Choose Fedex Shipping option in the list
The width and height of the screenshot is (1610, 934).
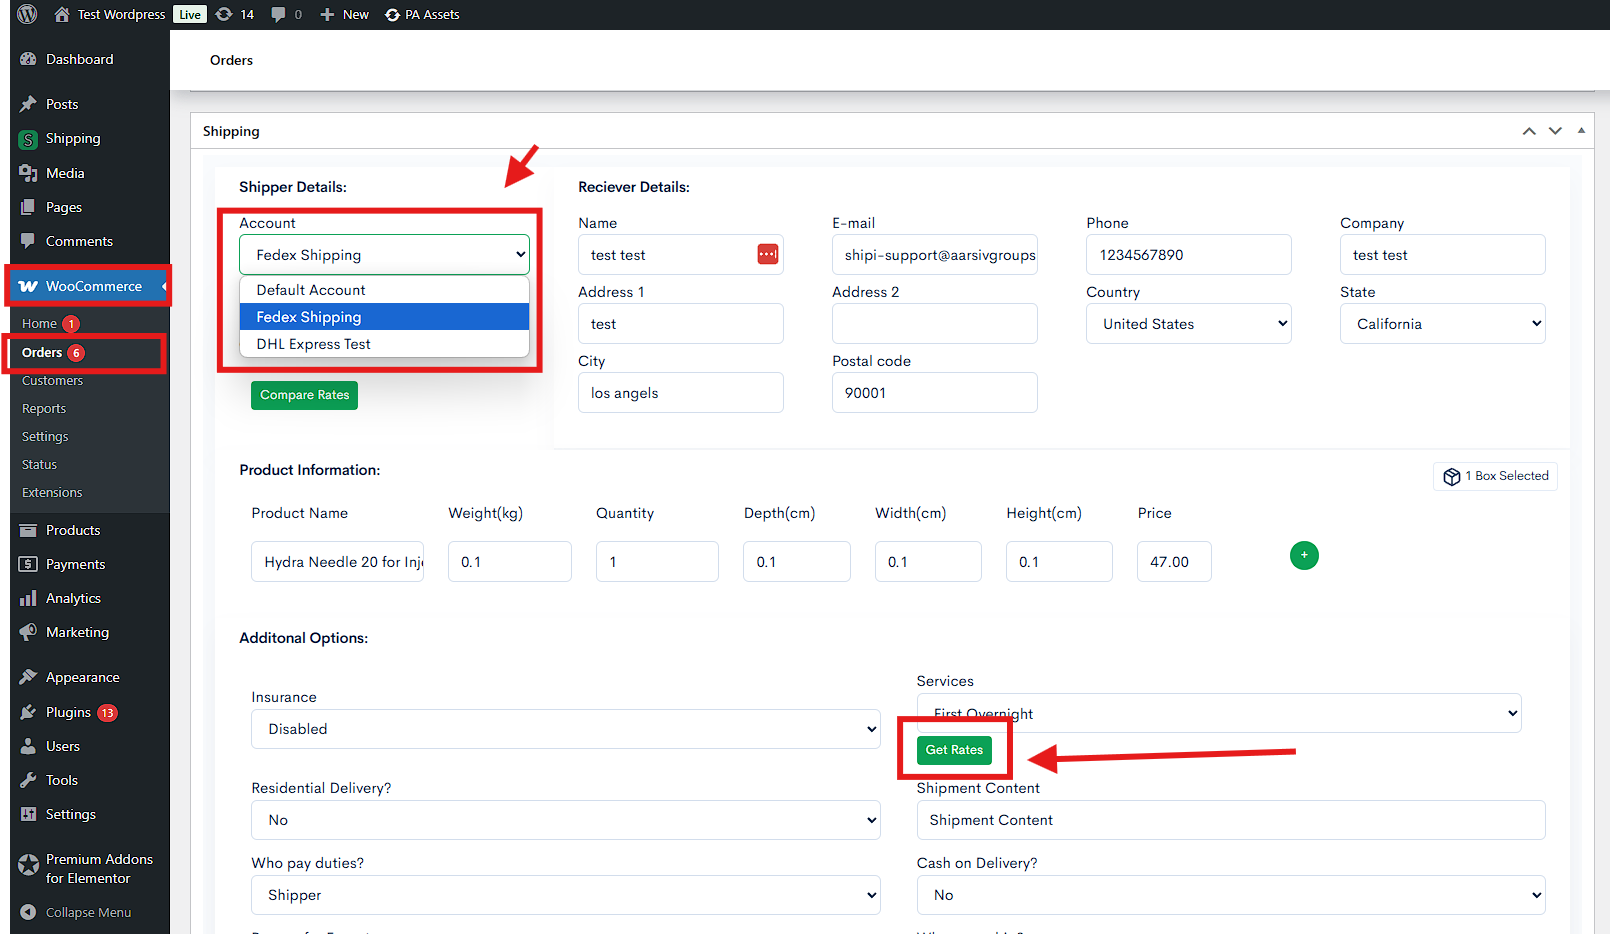(384, 317)
